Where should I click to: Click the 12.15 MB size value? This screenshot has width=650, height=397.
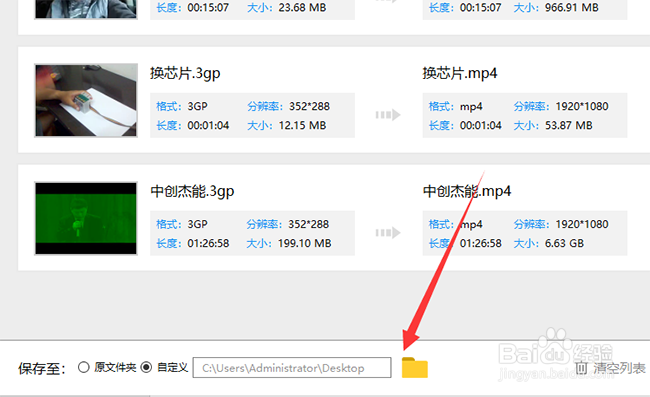click(x=302, y=126)
